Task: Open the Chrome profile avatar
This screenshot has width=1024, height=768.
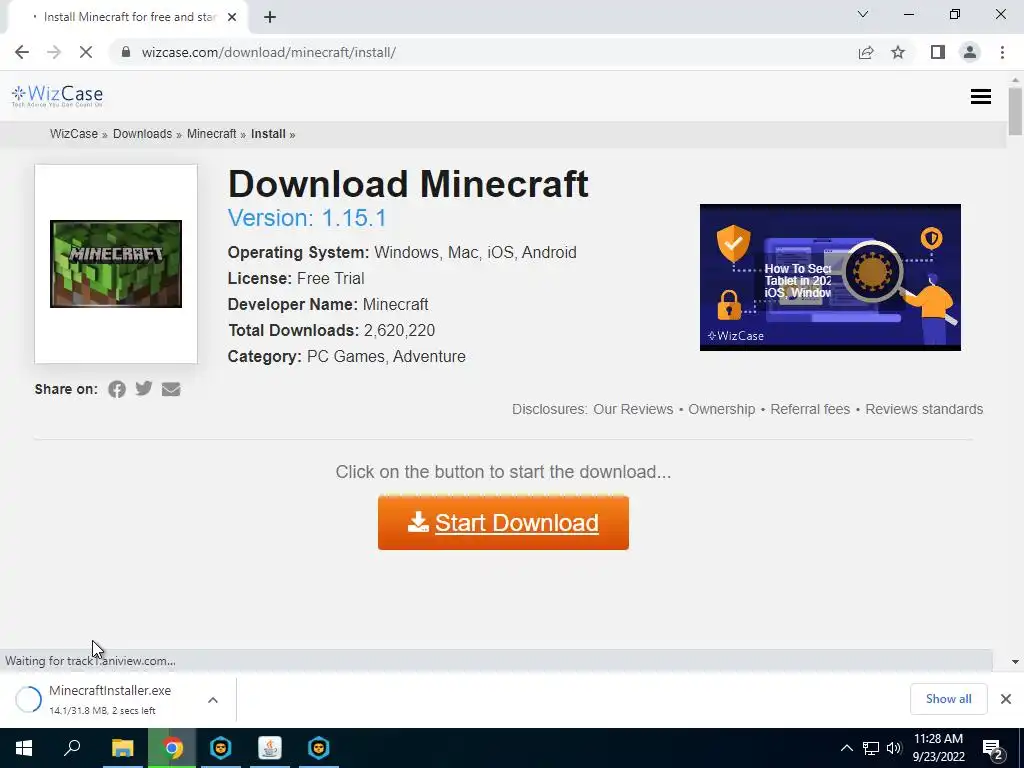Action: point(970,52)
